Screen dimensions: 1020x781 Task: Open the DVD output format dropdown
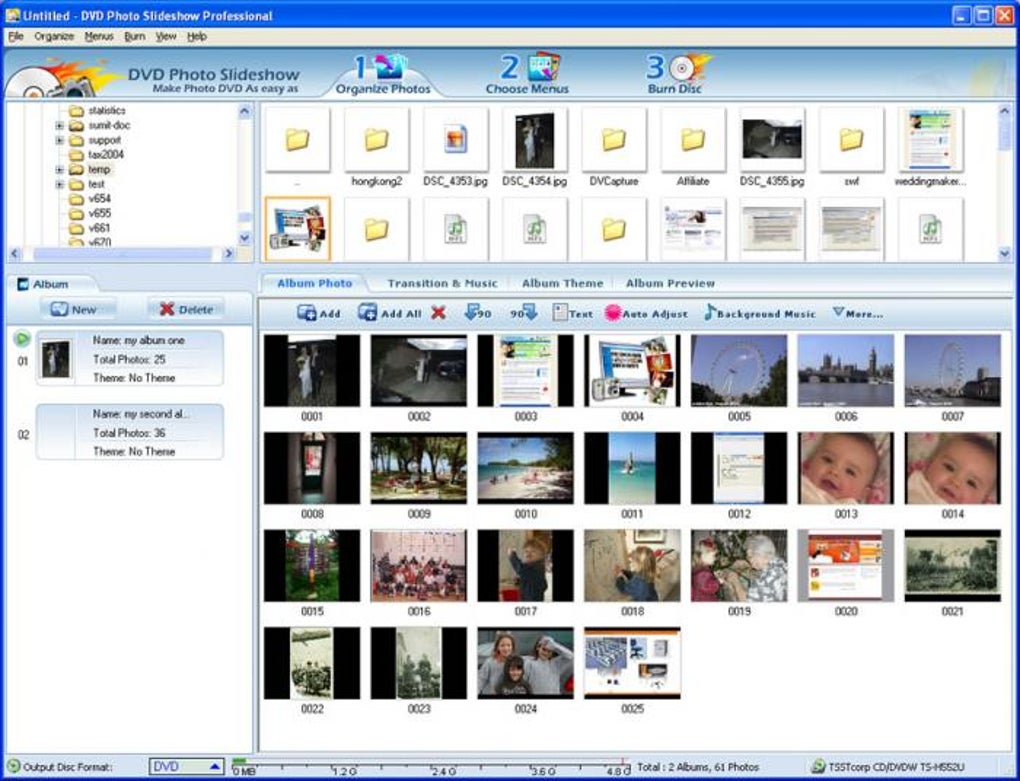click(187, 767)
